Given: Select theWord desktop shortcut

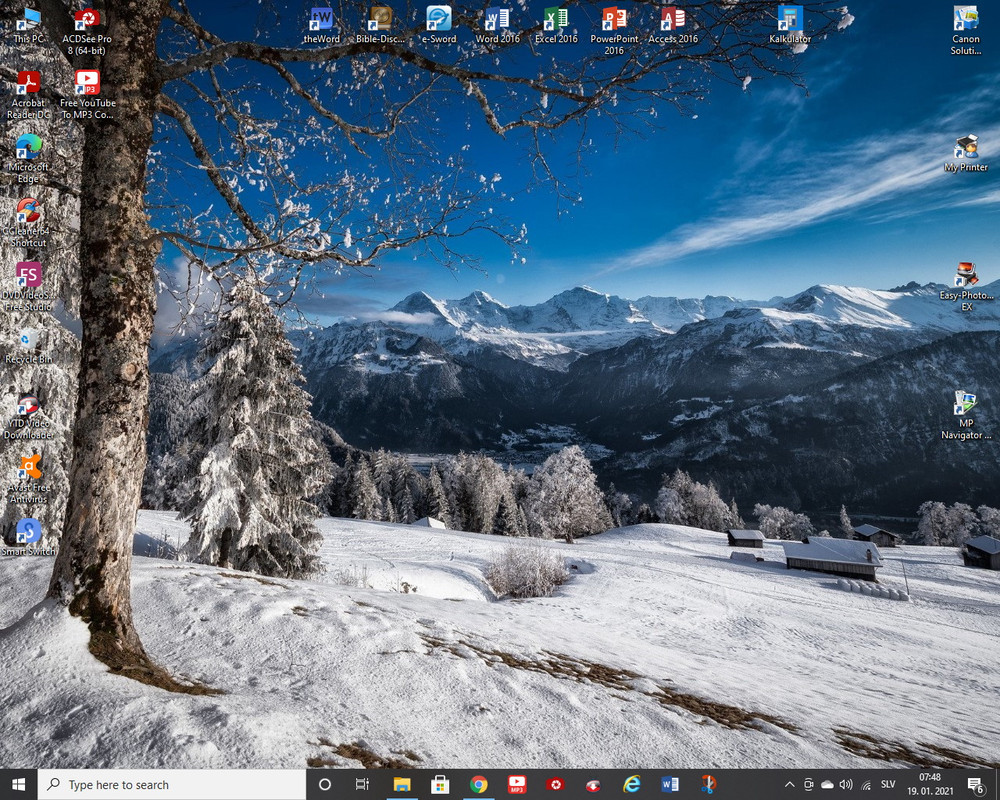Looking at the screenshot, I should (x=321, y=26).
